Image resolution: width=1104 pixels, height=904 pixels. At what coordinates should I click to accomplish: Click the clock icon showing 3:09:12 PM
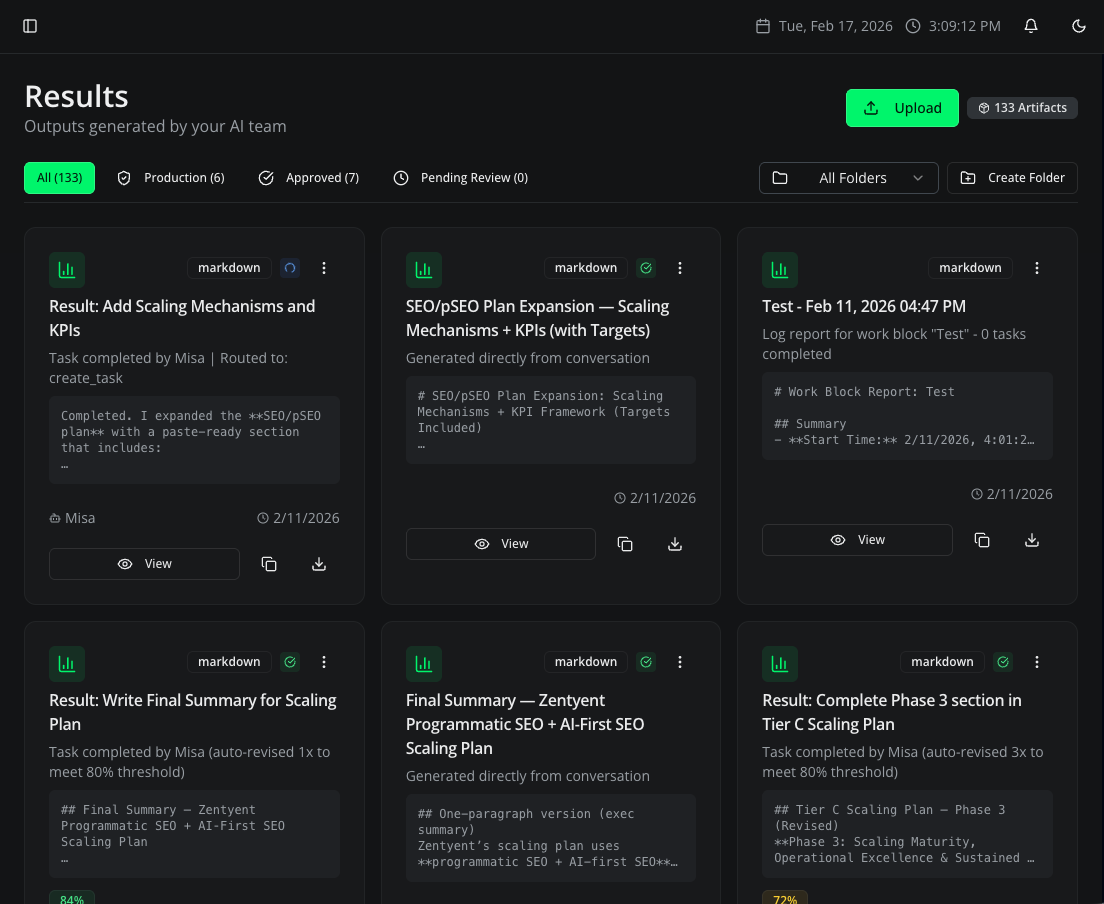912,26
